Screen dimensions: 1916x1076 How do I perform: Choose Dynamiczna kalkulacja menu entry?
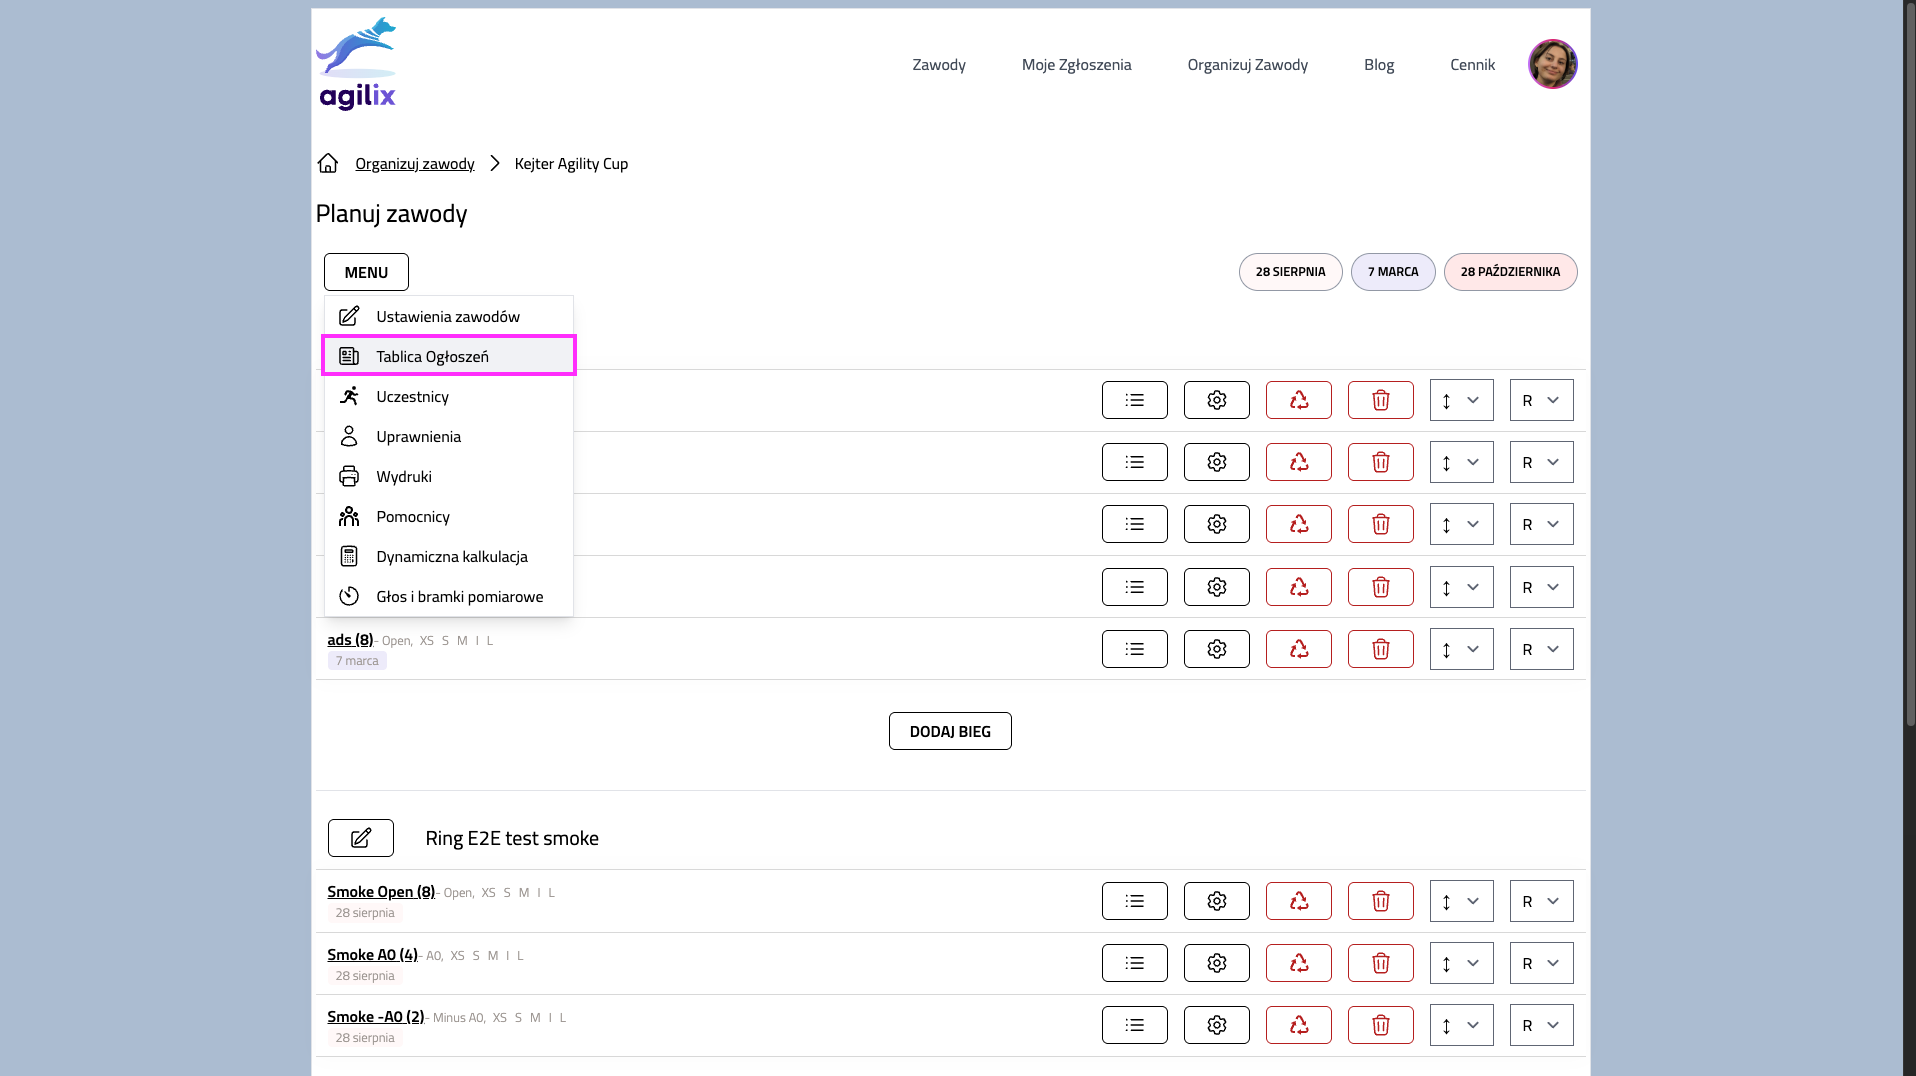coord(451,556)
